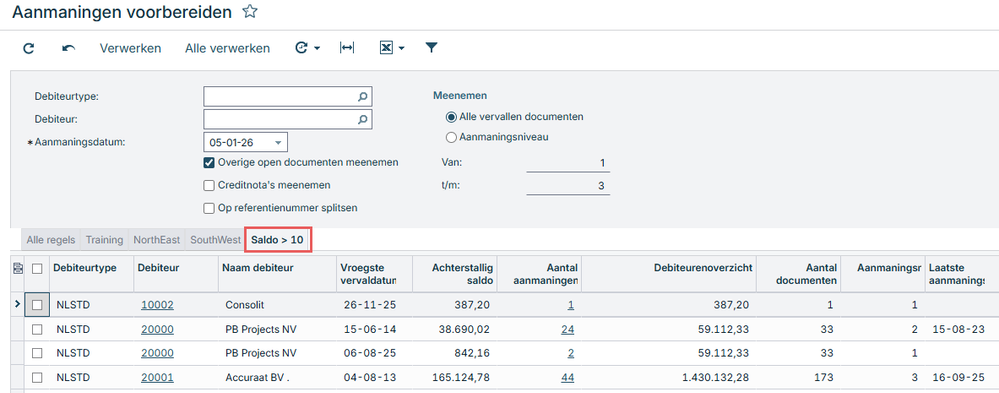Click the fit columns width icon

coord(347,48)
